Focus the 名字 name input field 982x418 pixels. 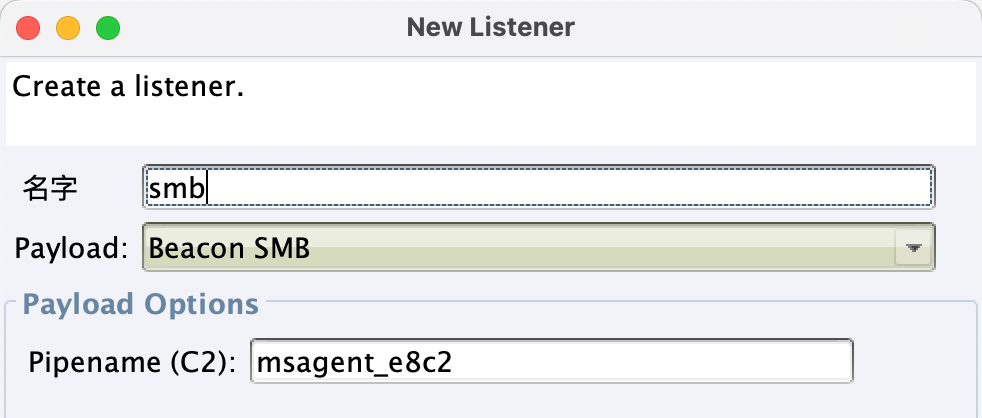(x=539, y=186)
